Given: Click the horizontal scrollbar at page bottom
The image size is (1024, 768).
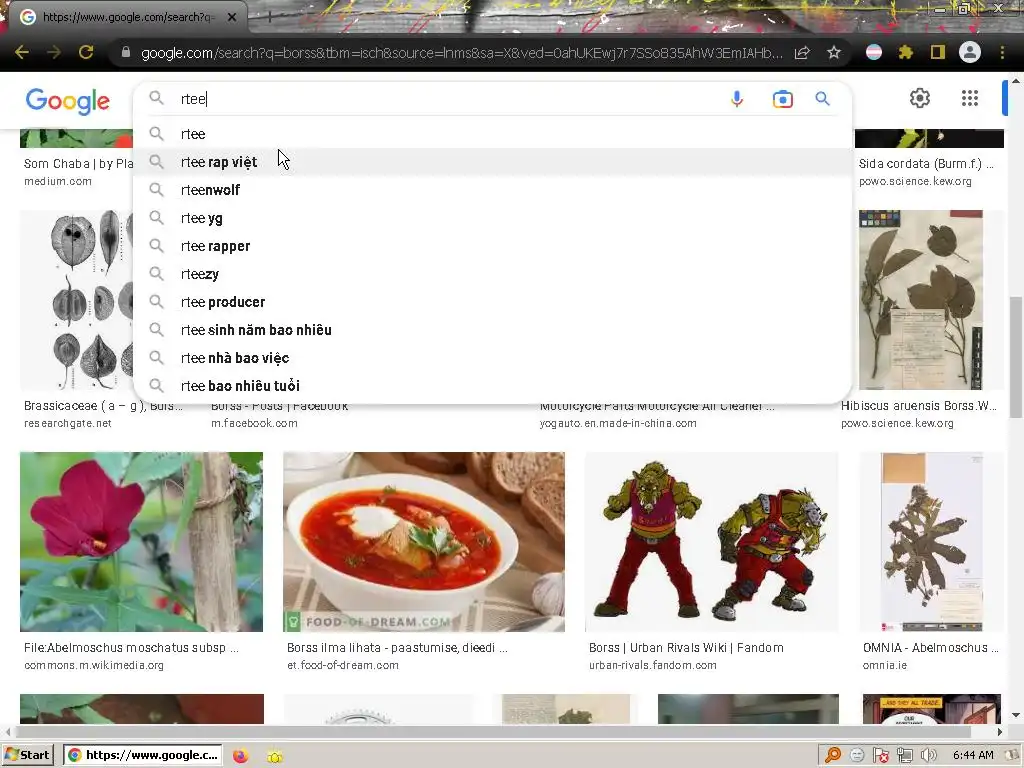Looking at the screenshot, I should [x=496, y=731].
